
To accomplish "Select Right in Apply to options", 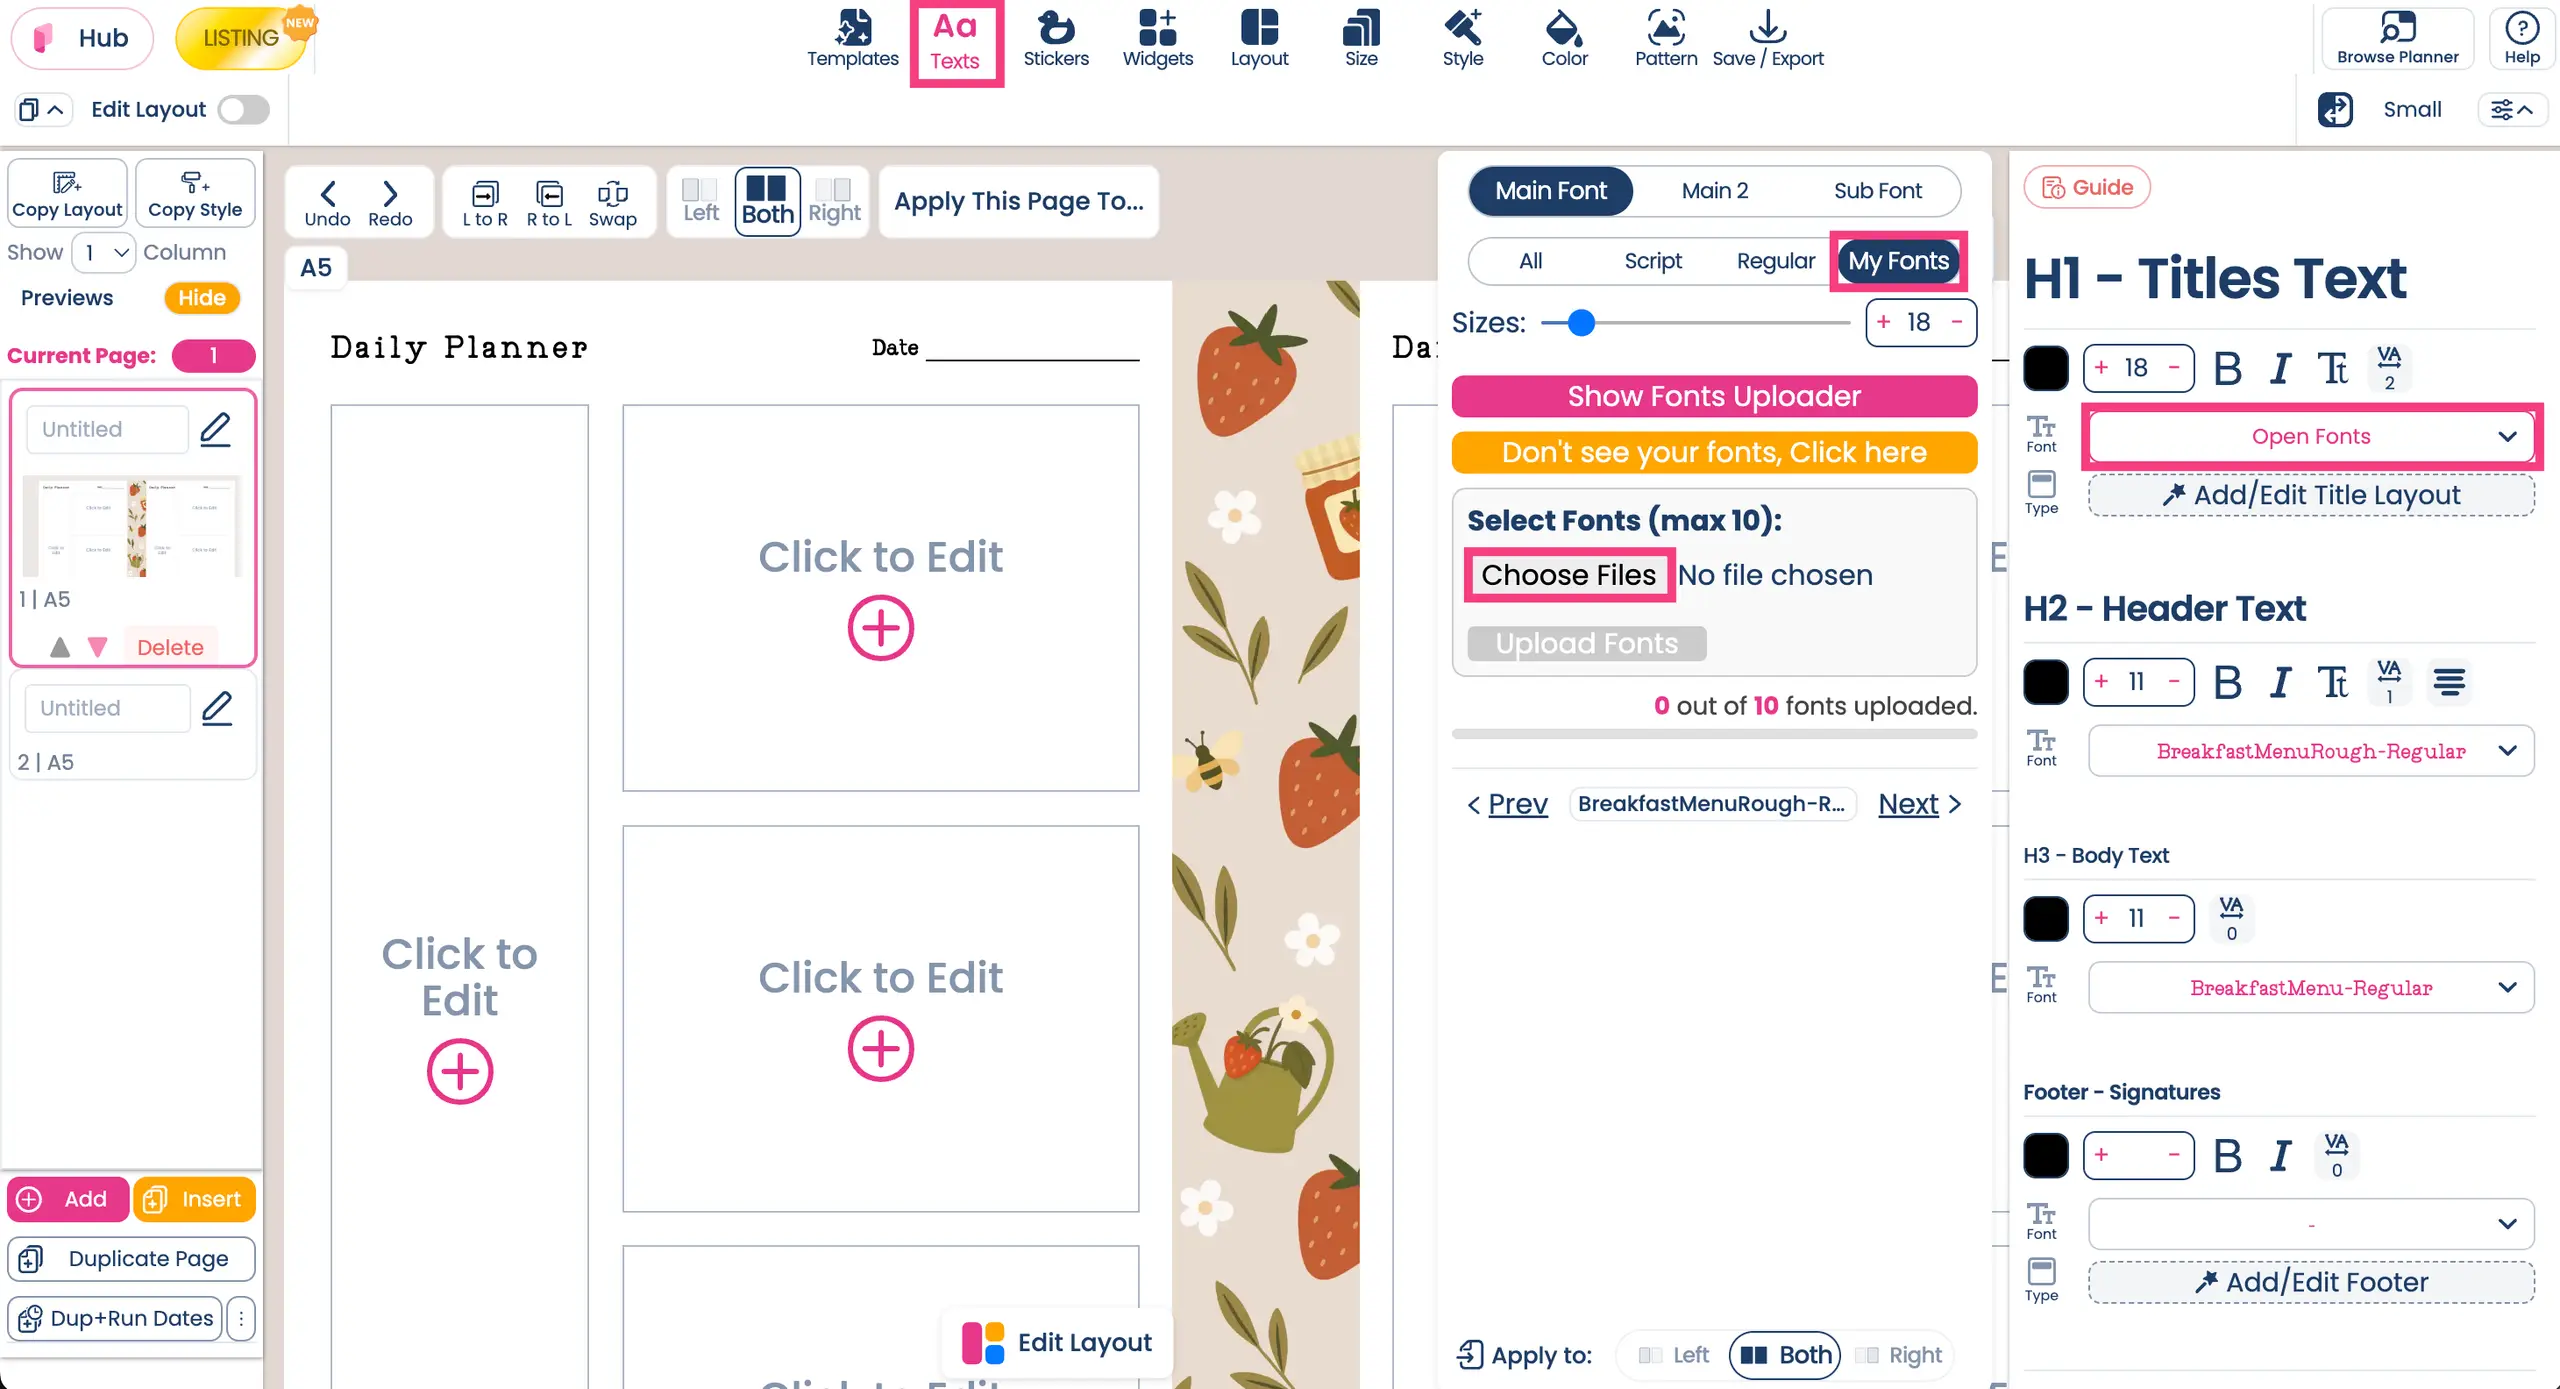I will 1898,1355.
